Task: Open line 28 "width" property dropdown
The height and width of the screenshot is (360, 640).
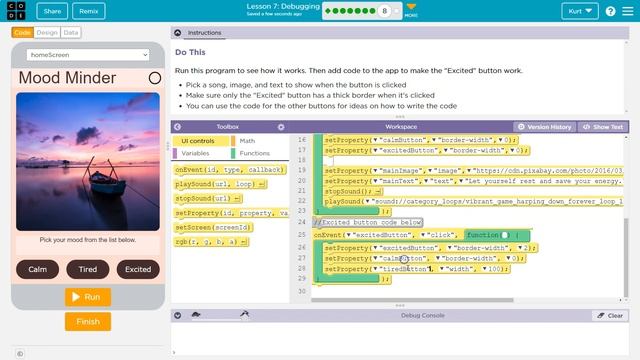Action: pyautogui.click(x=442, y=269)
